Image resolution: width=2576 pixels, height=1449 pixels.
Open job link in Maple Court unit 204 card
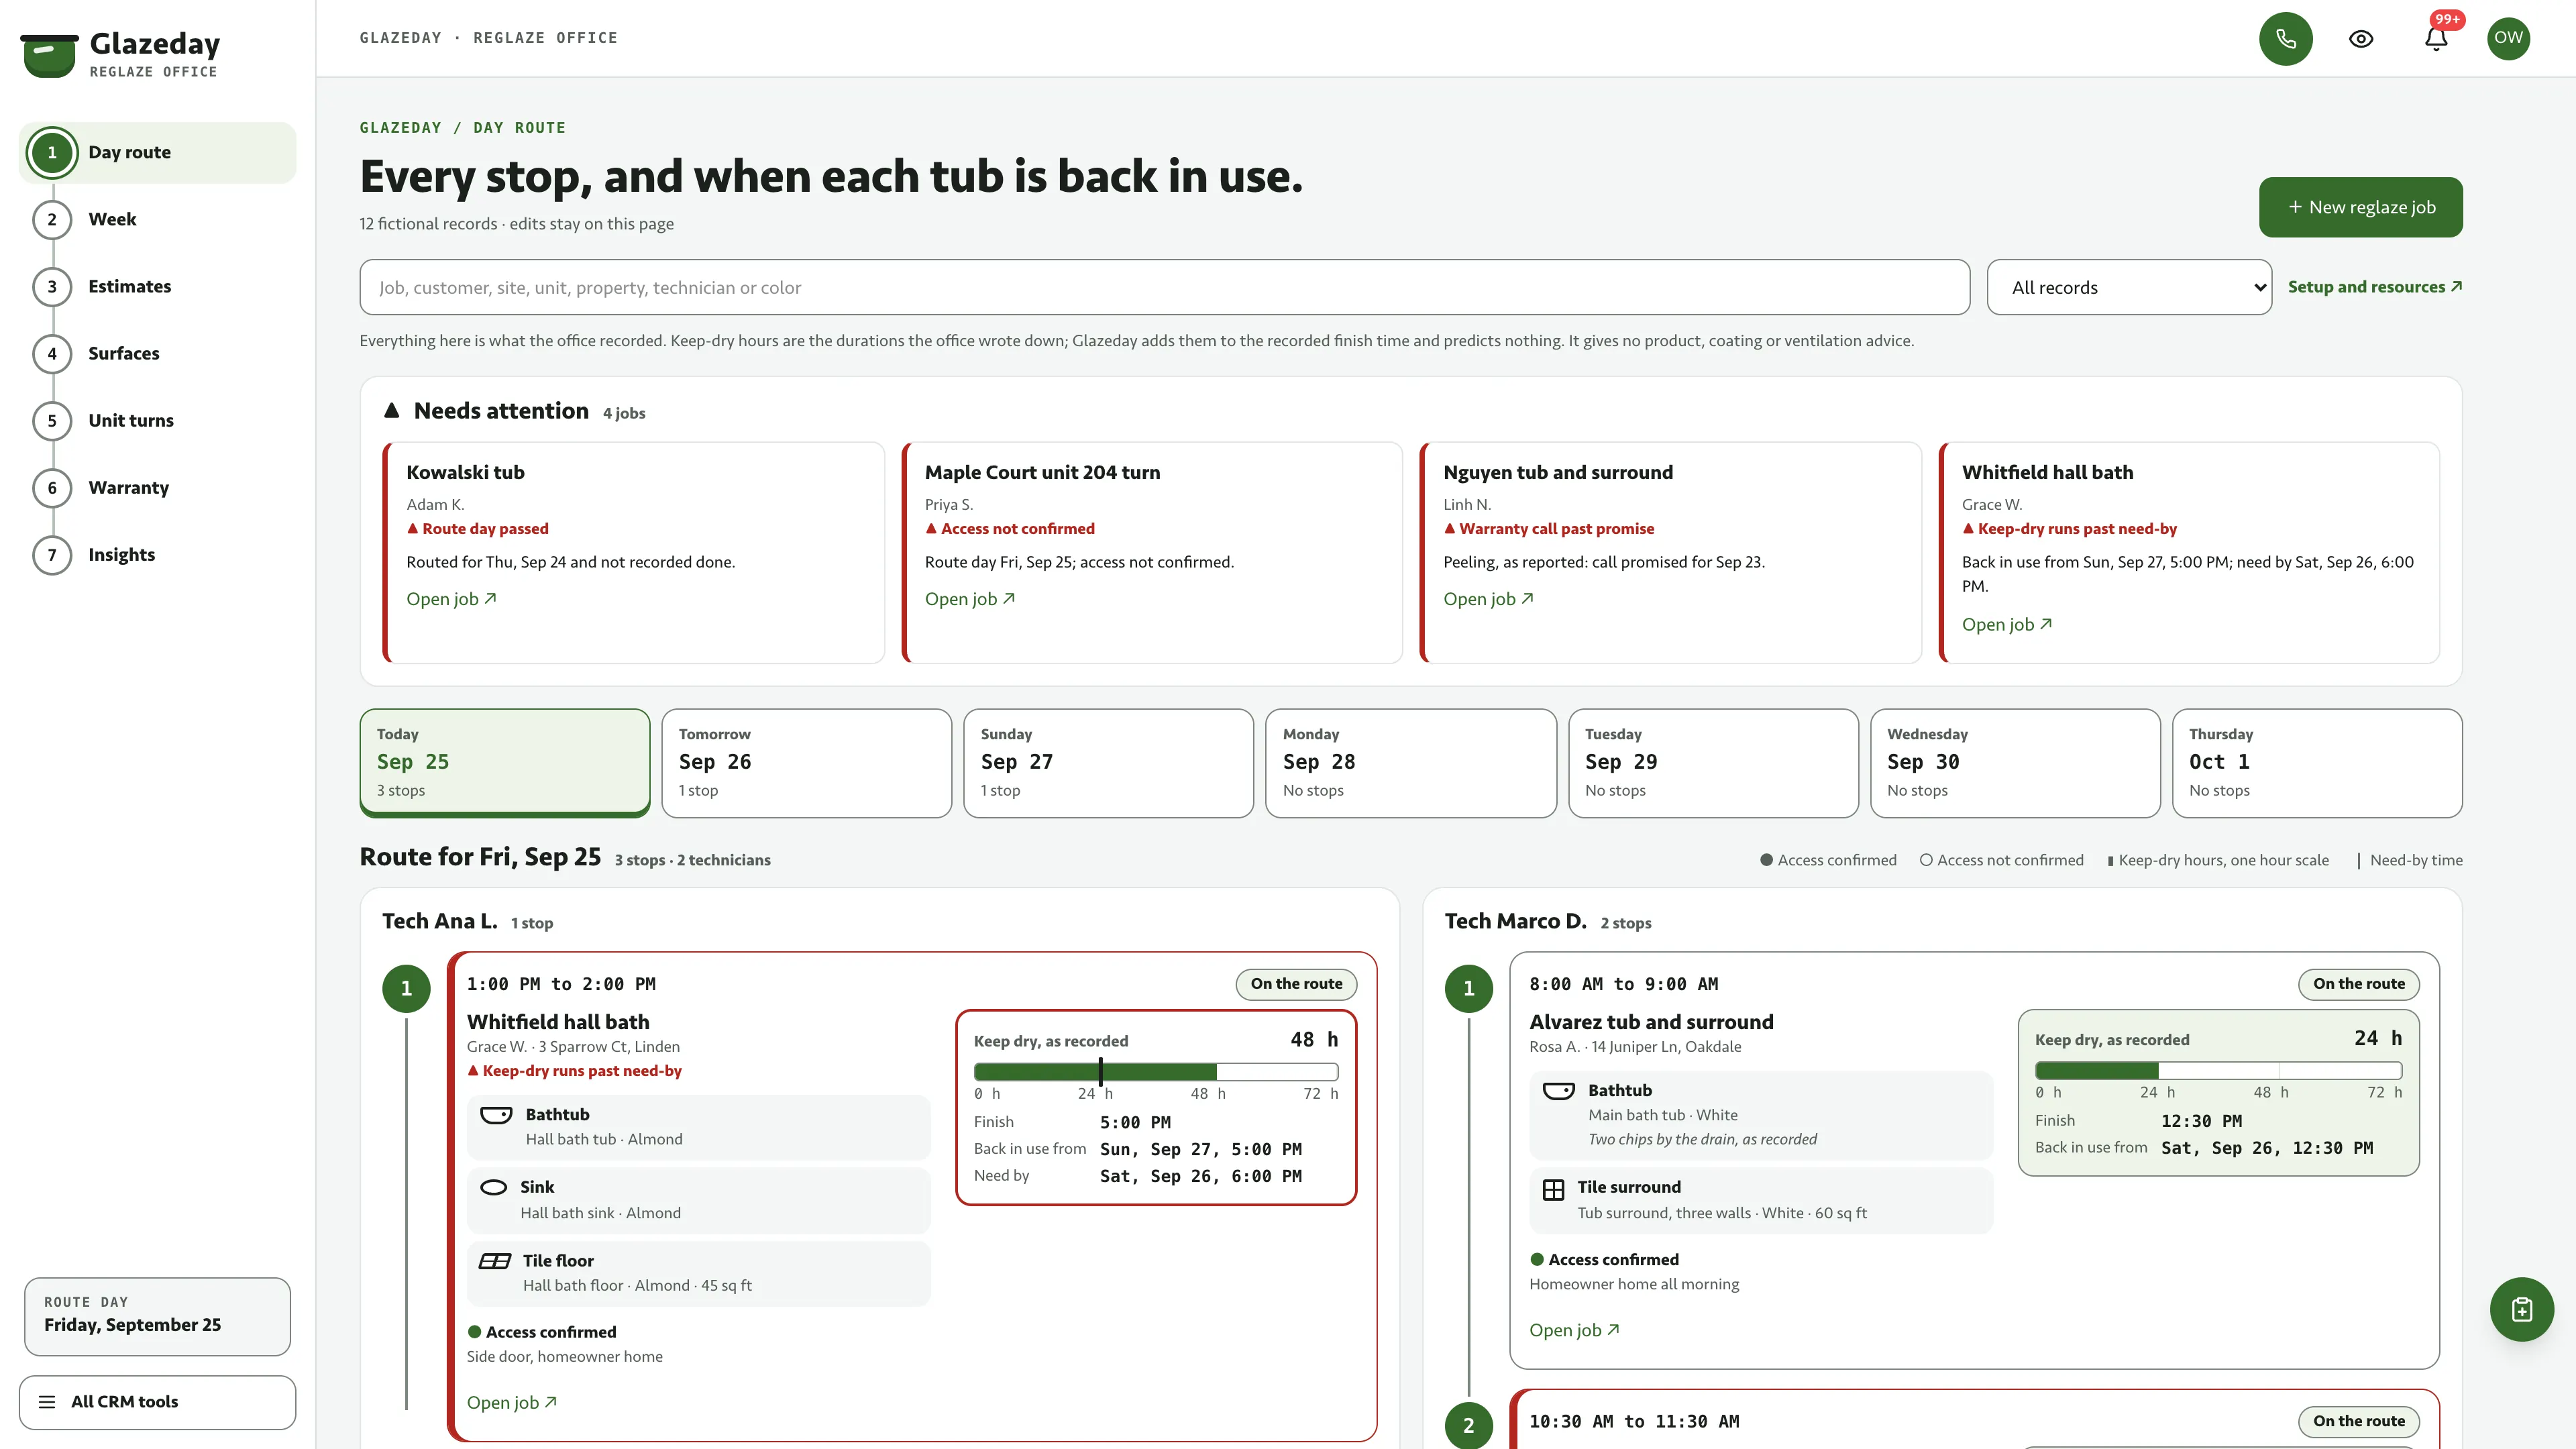tap(969, 599)
